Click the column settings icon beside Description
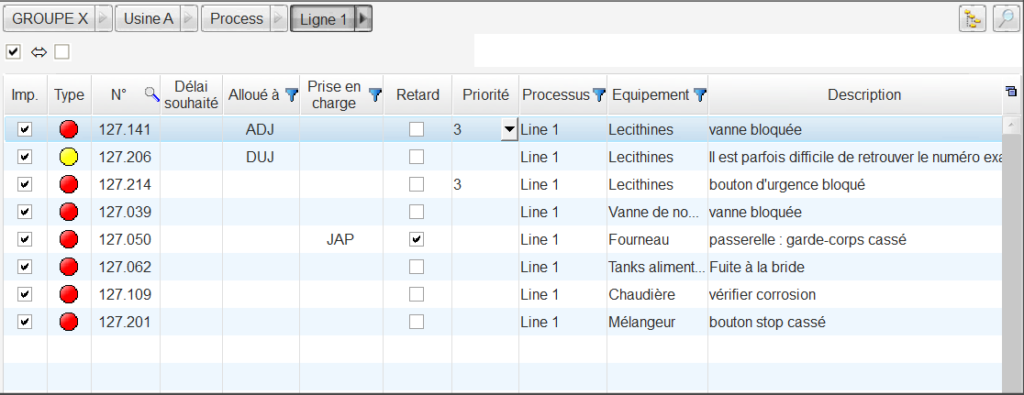This screenshot has width=1024, height=395. pos(1011,91)
